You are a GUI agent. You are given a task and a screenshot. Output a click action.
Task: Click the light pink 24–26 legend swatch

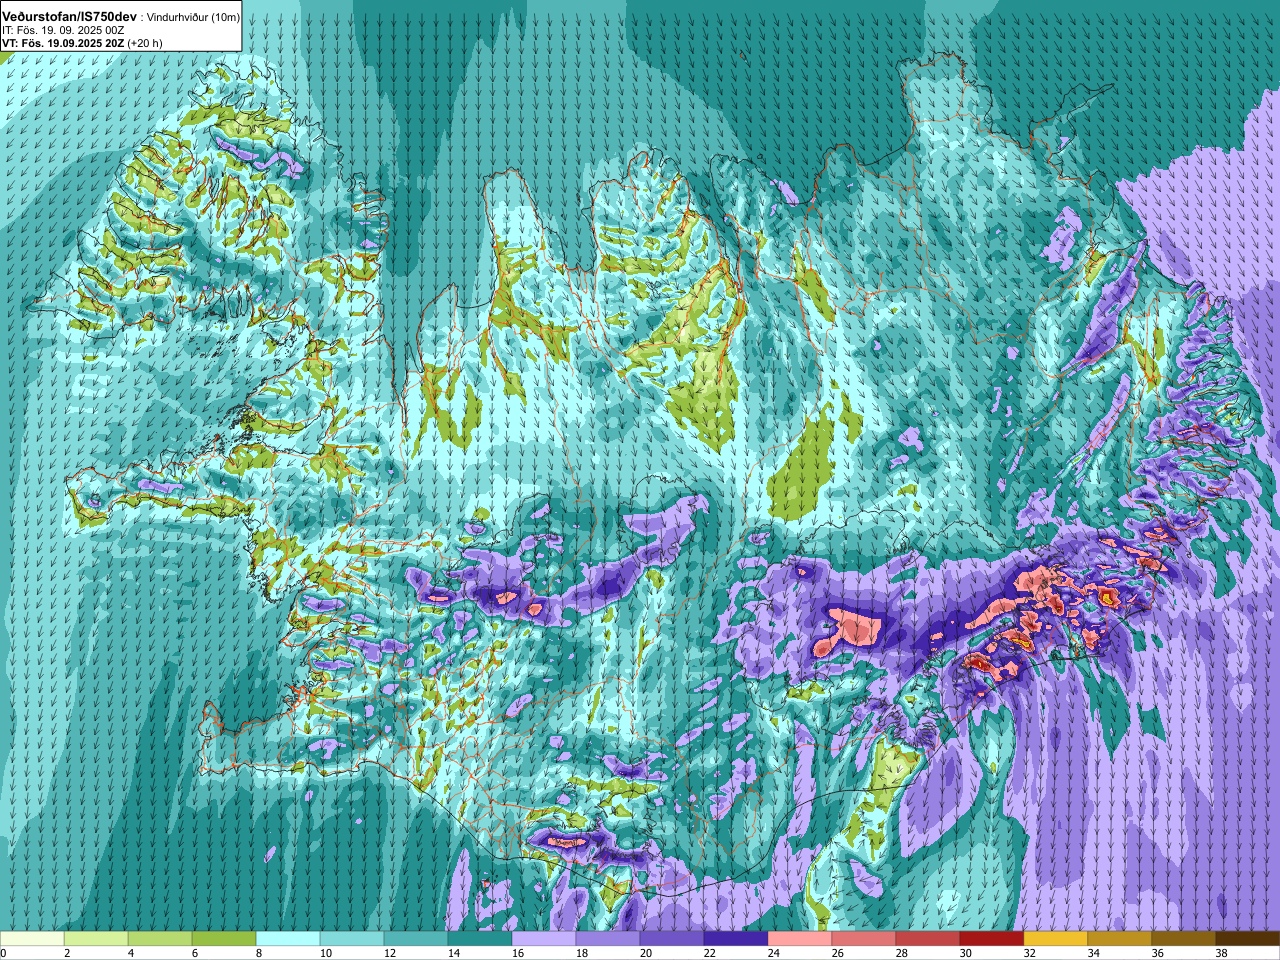800,939
